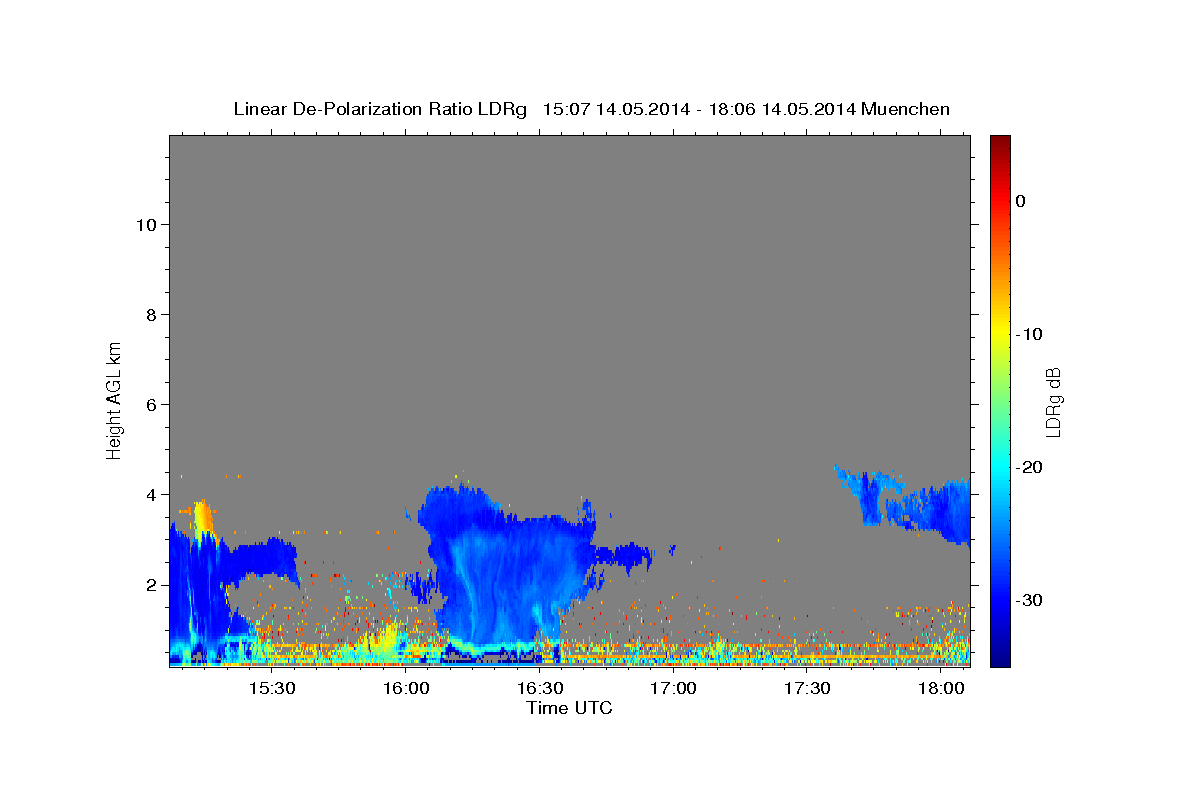Screen dimensions: 1200x800
Task: Click the 'LDRg dB' colorbar label
Action: pos(1052,402)
